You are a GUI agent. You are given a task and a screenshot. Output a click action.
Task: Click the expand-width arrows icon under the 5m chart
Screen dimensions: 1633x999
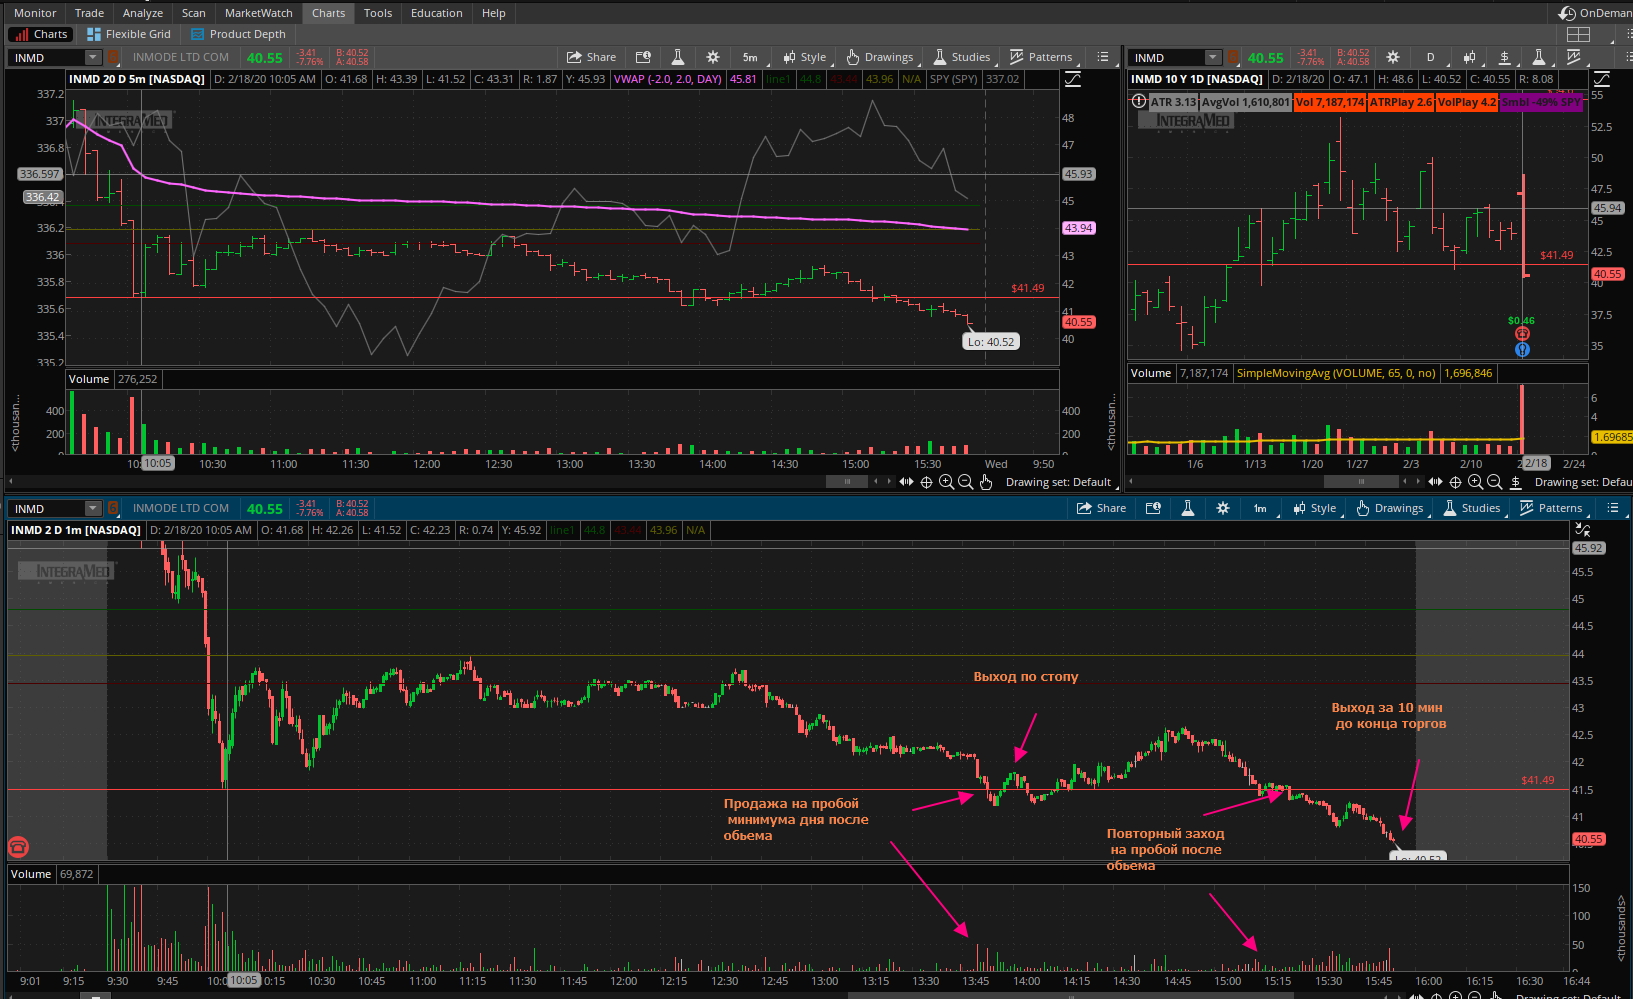tap(906, 482)
